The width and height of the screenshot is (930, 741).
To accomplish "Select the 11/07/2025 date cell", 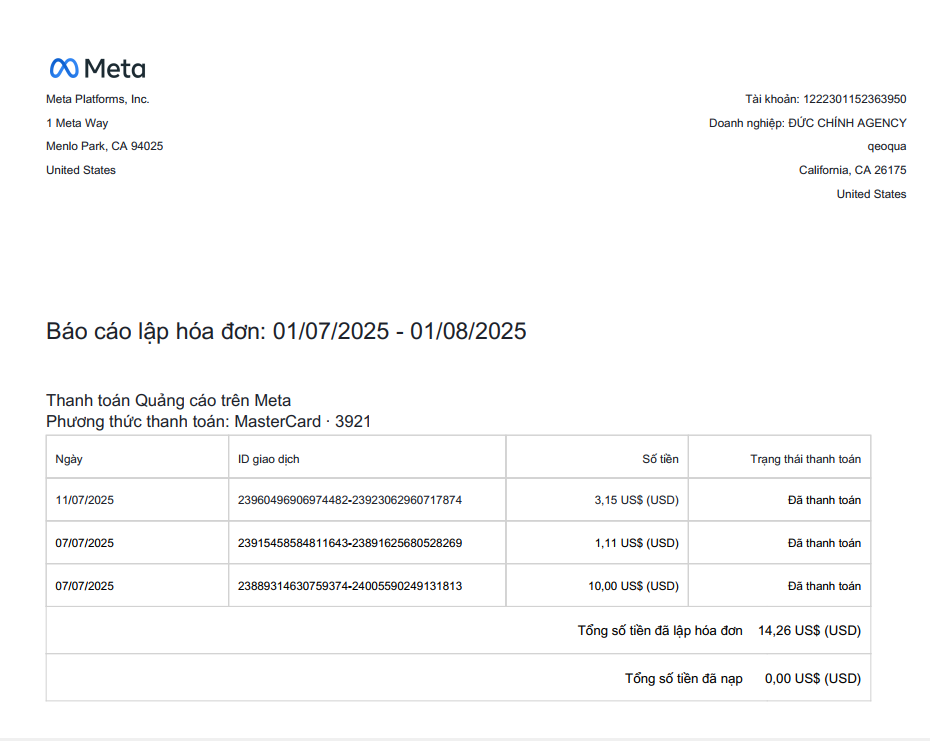I will (84, 500).
